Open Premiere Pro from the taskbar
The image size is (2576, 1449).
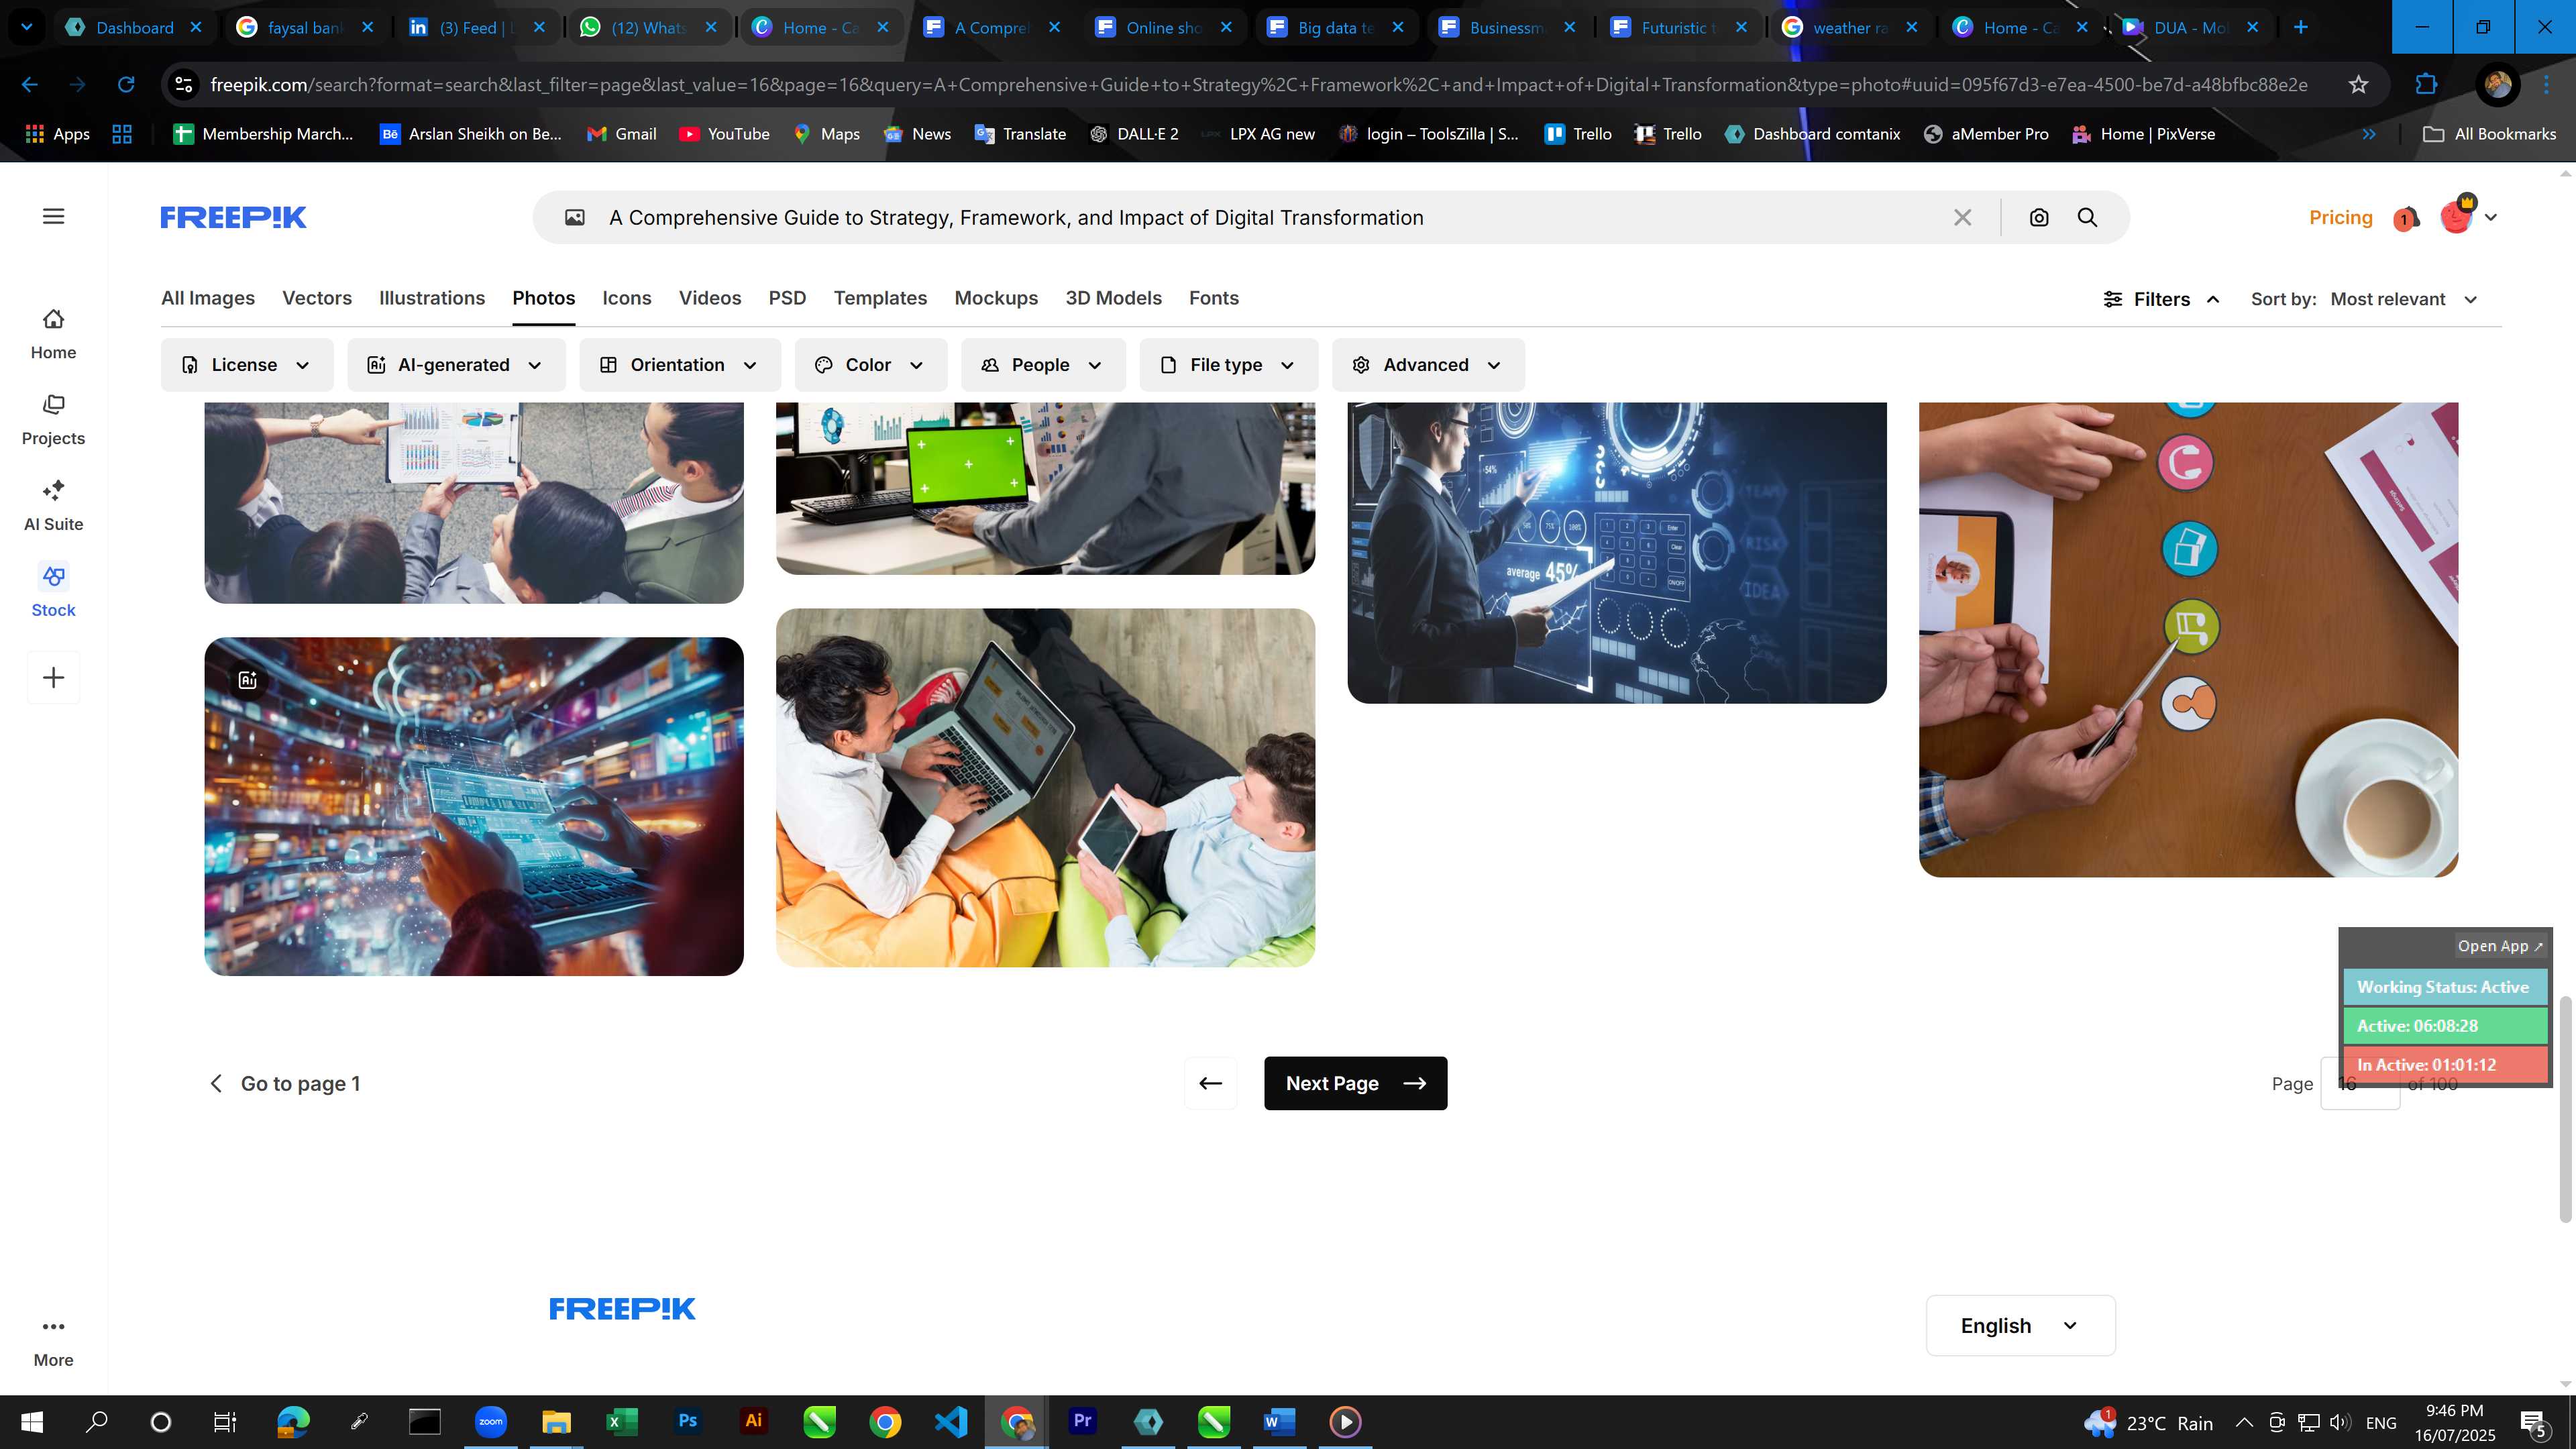tap(1082, 1421)
